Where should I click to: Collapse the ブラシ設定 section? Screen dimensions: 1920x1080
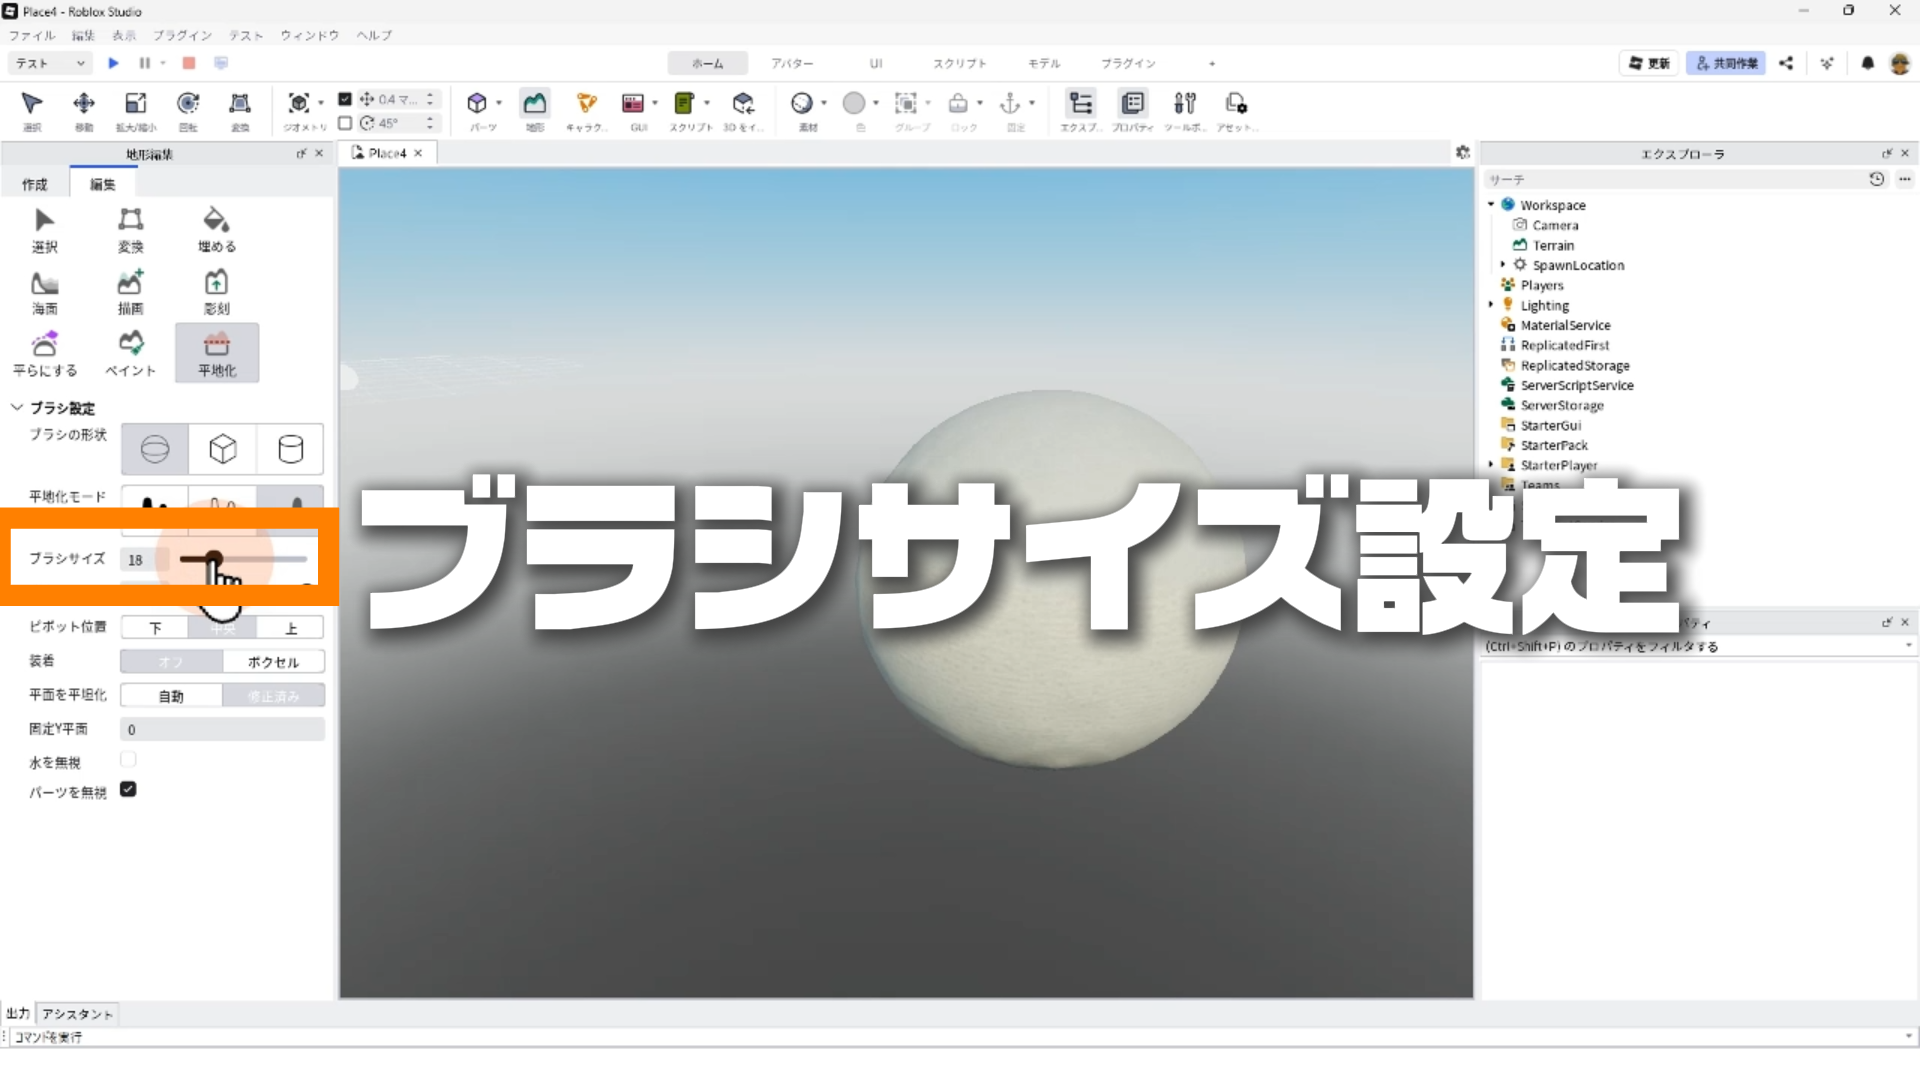(17, 408)
